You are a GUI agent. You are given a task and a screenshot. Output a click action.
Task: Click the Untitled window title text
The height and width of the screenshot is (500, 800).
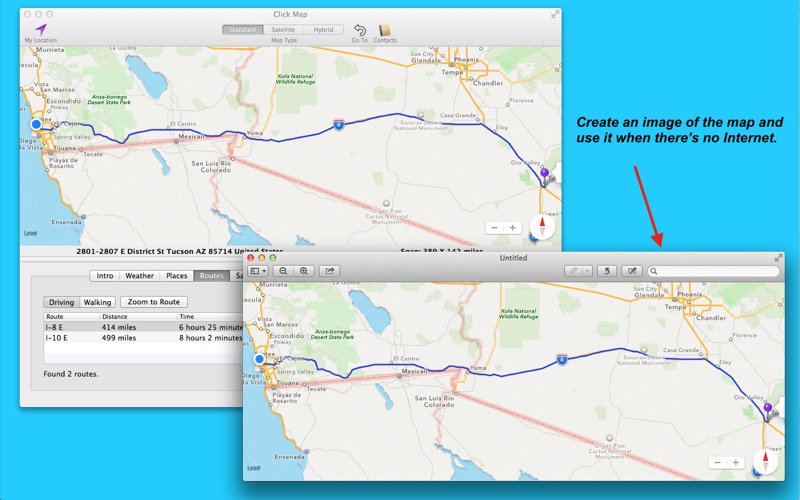(513, 258)
